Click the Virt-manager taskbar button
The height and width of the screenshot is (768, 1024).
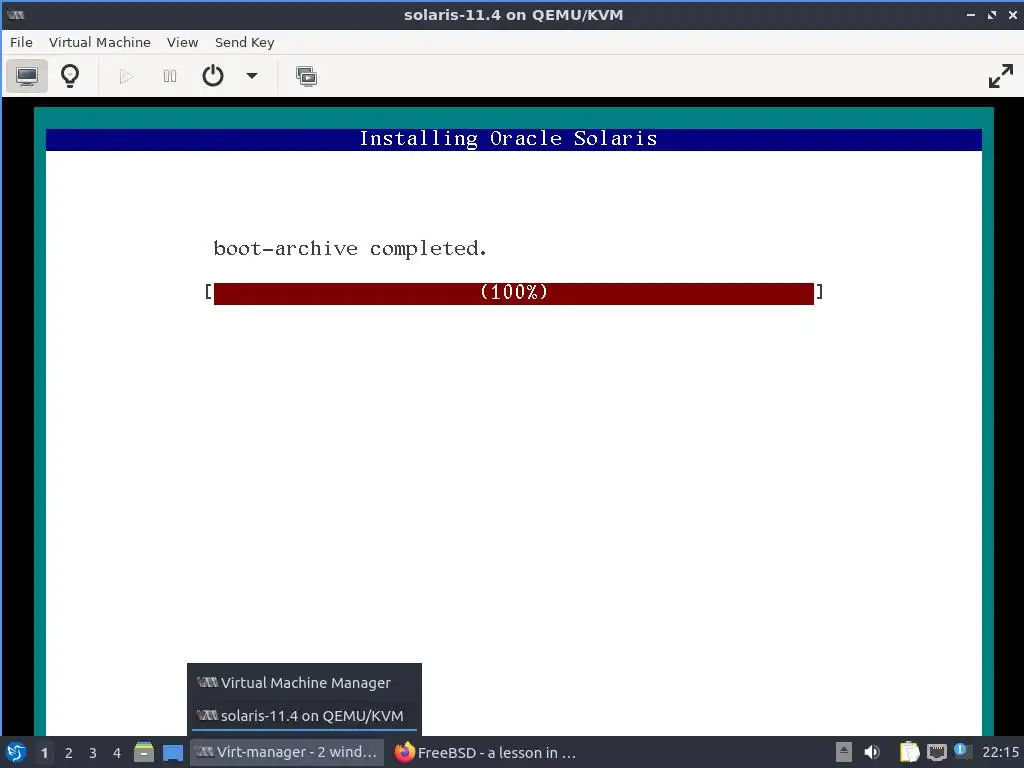287,752
